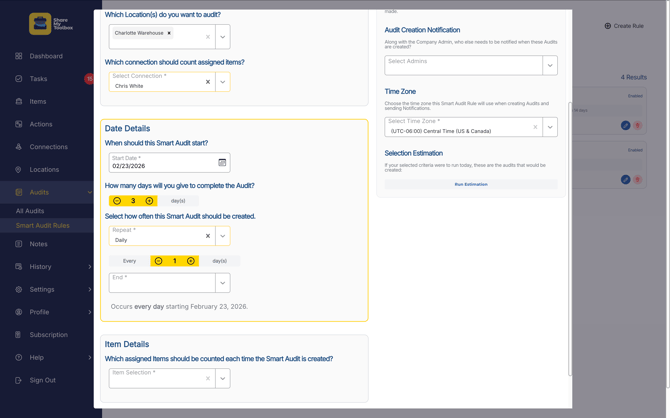Clear the Chris White connection selection
Image resolution: width=670 pixels, height=418 pixels.
point(208,82)
